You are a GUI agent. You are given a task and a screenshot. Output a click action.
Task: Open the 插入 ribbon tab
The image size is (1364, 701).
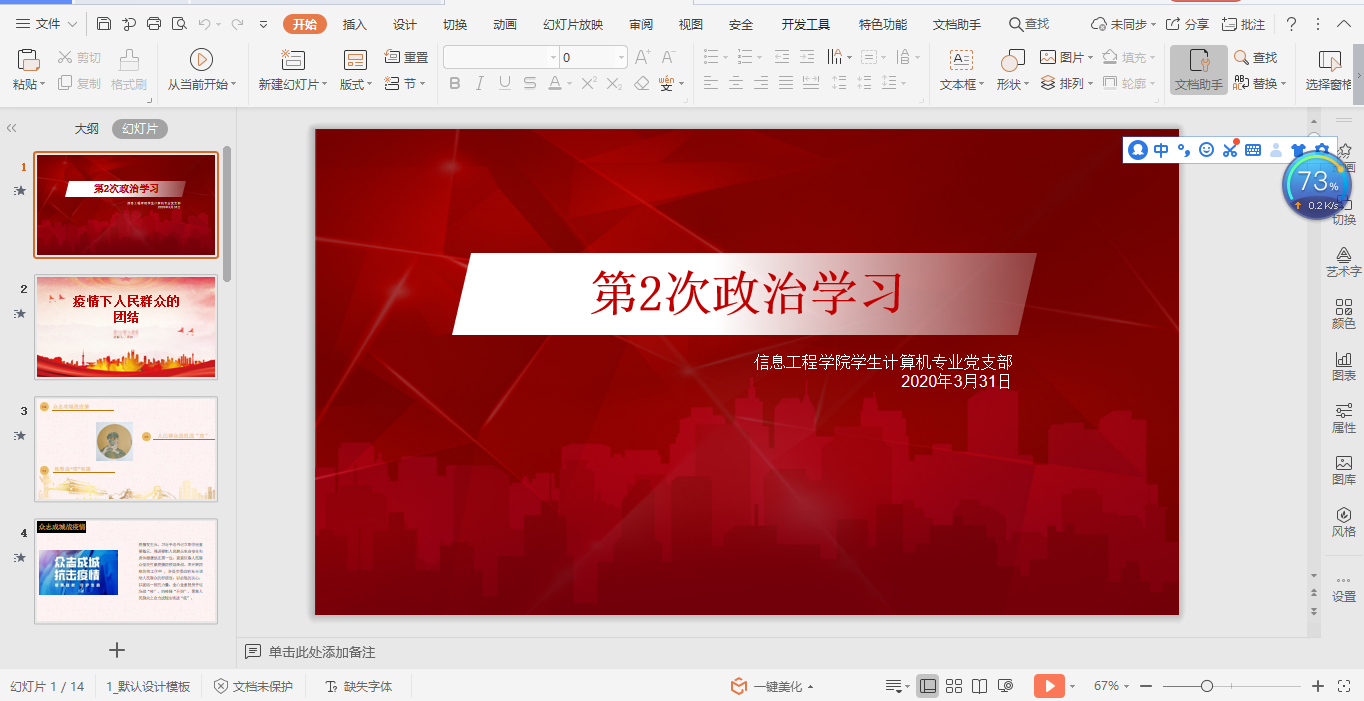click(354, 25)
